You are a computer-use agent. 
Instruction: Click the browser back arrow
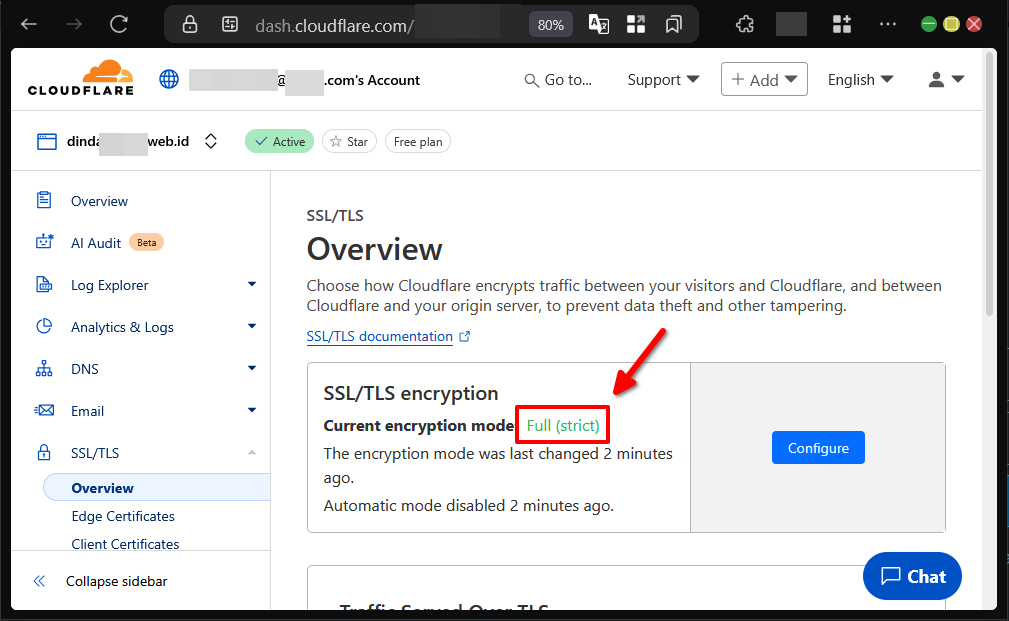(29, 24)
